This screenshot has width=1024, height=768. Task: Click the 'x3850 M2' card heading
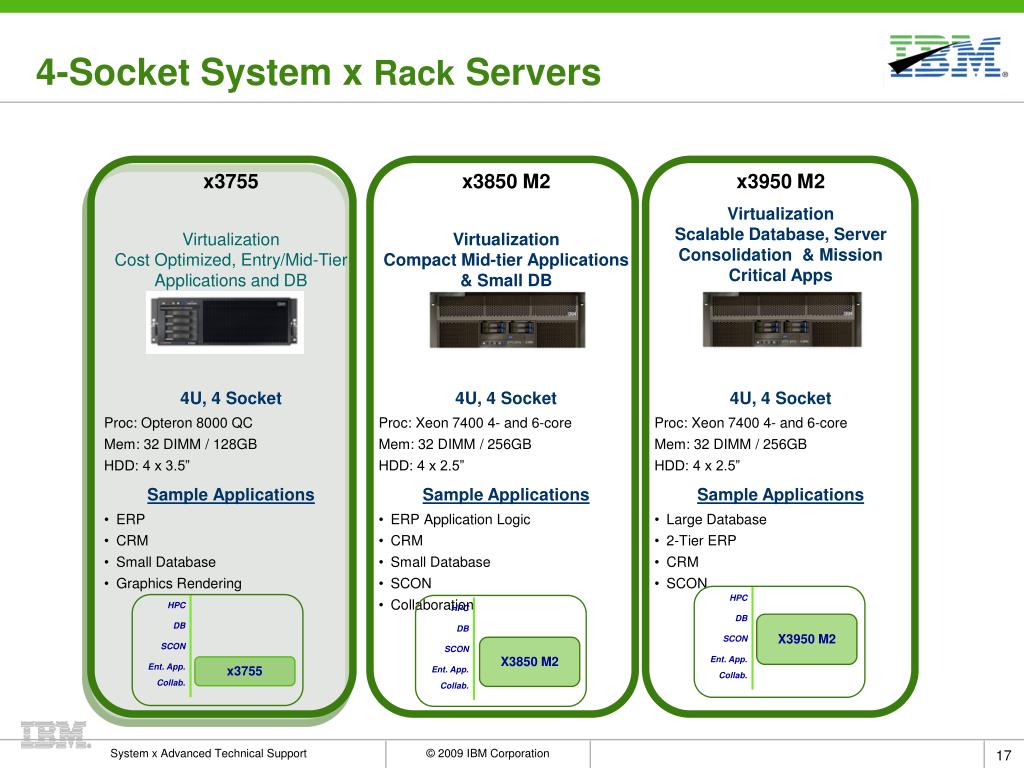pyautogui.click(x=506, y=182)
